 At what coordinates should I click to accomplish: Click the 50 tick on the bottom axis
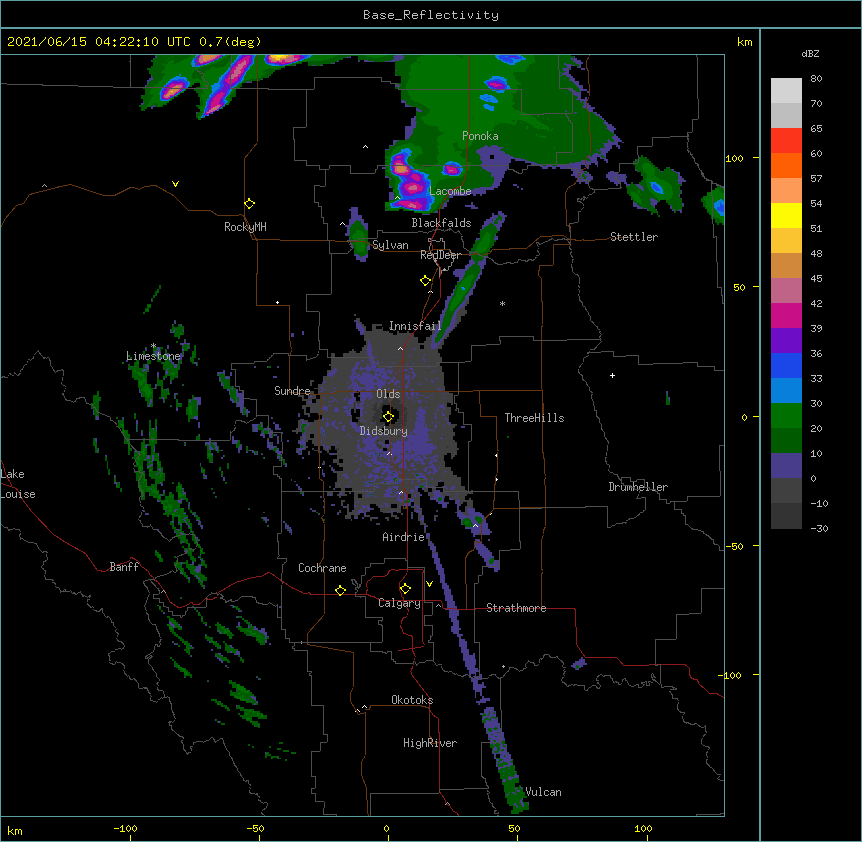[x=514, y=828]
